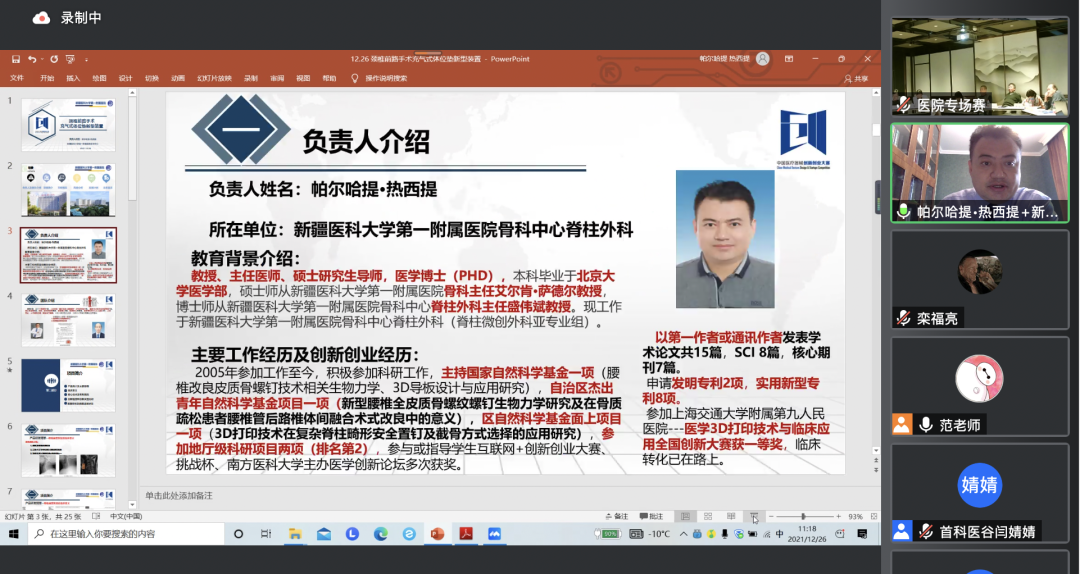Screen dimensions: 1080x574
Task: Open the PowerPoint icon in taskbar
Action: pyautogui.click(x=437, y=534)
